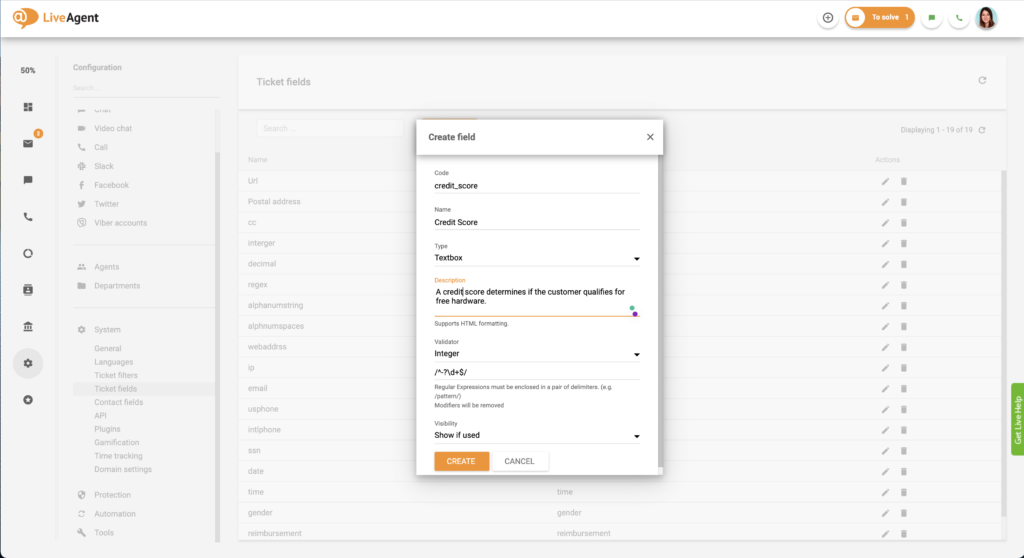Click the phone status icon in header
The width and height of the screenshot is (1024, 558).
959,18
